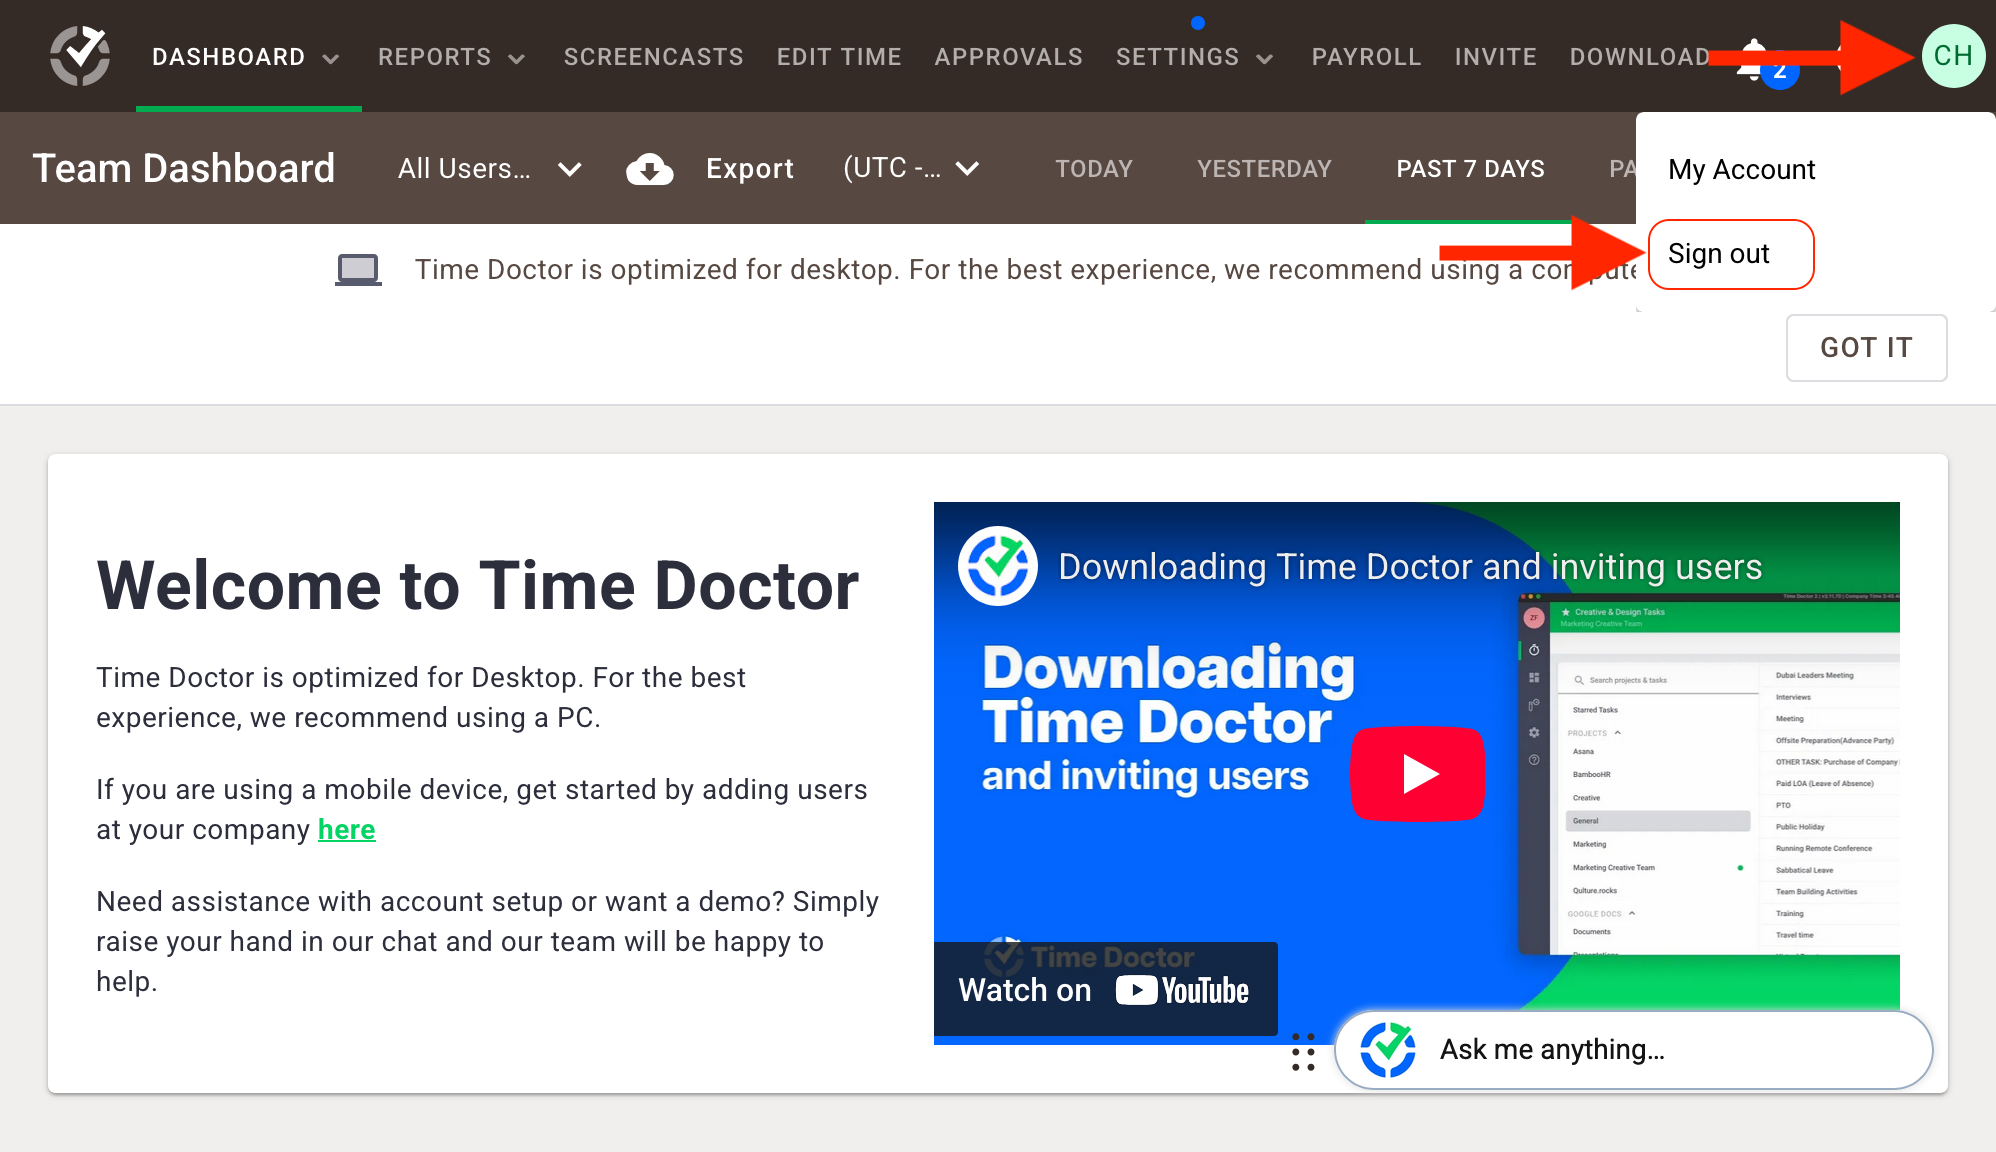Click the CH profile avatar

1952,56
